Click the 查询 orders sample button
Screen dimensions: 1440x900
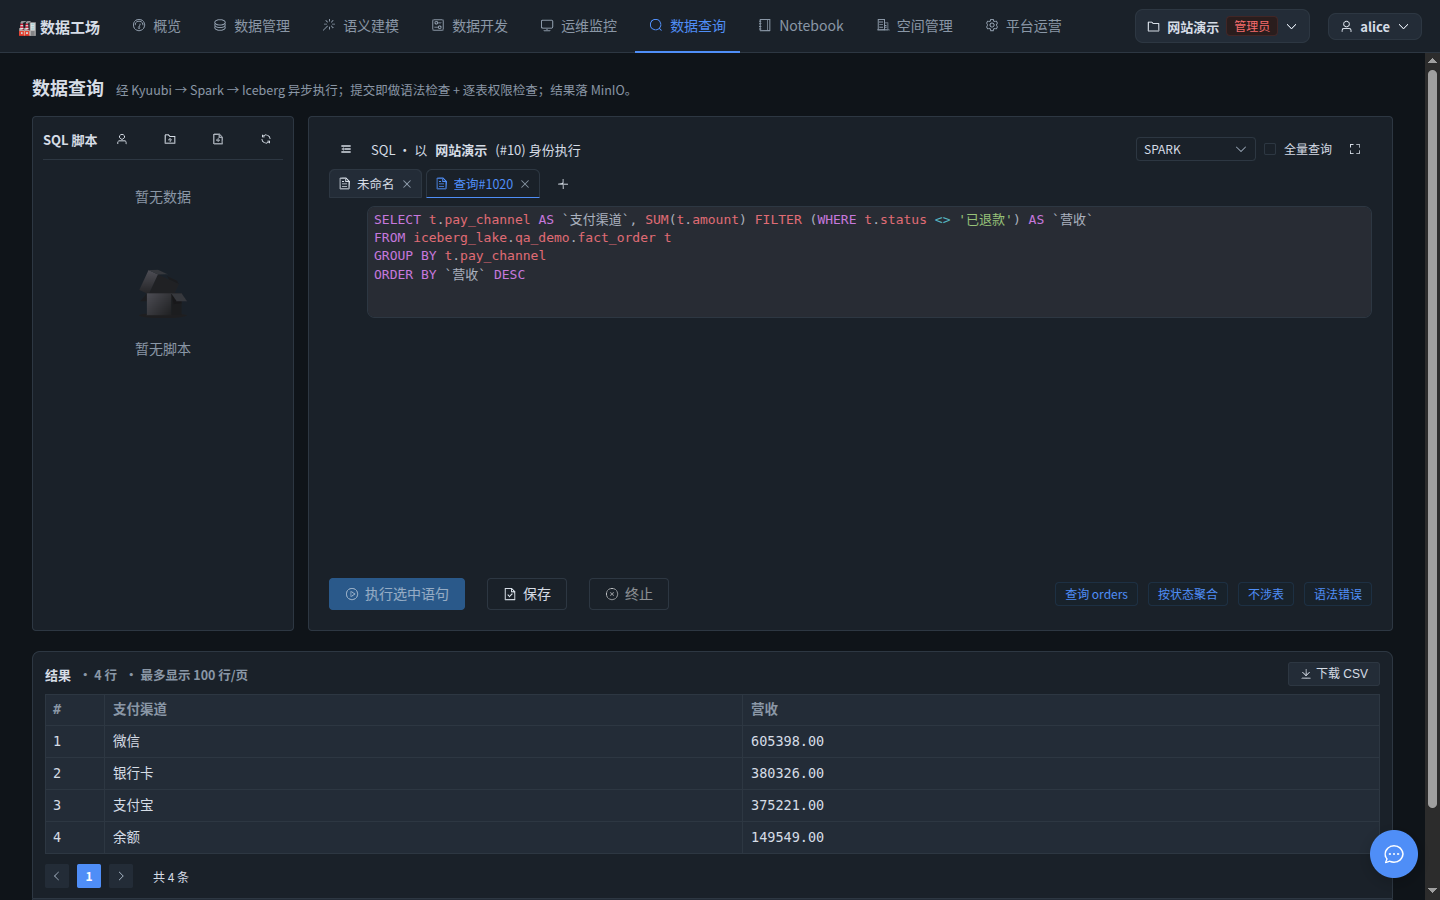tap(1096, 594)
